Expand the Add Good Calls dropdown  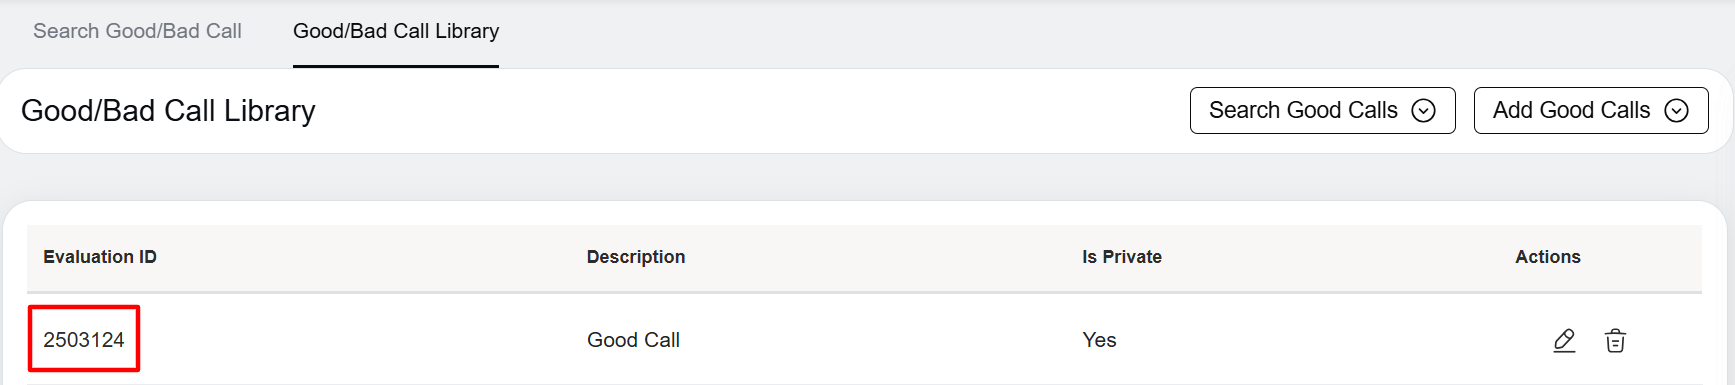(x=1591, y=110)
